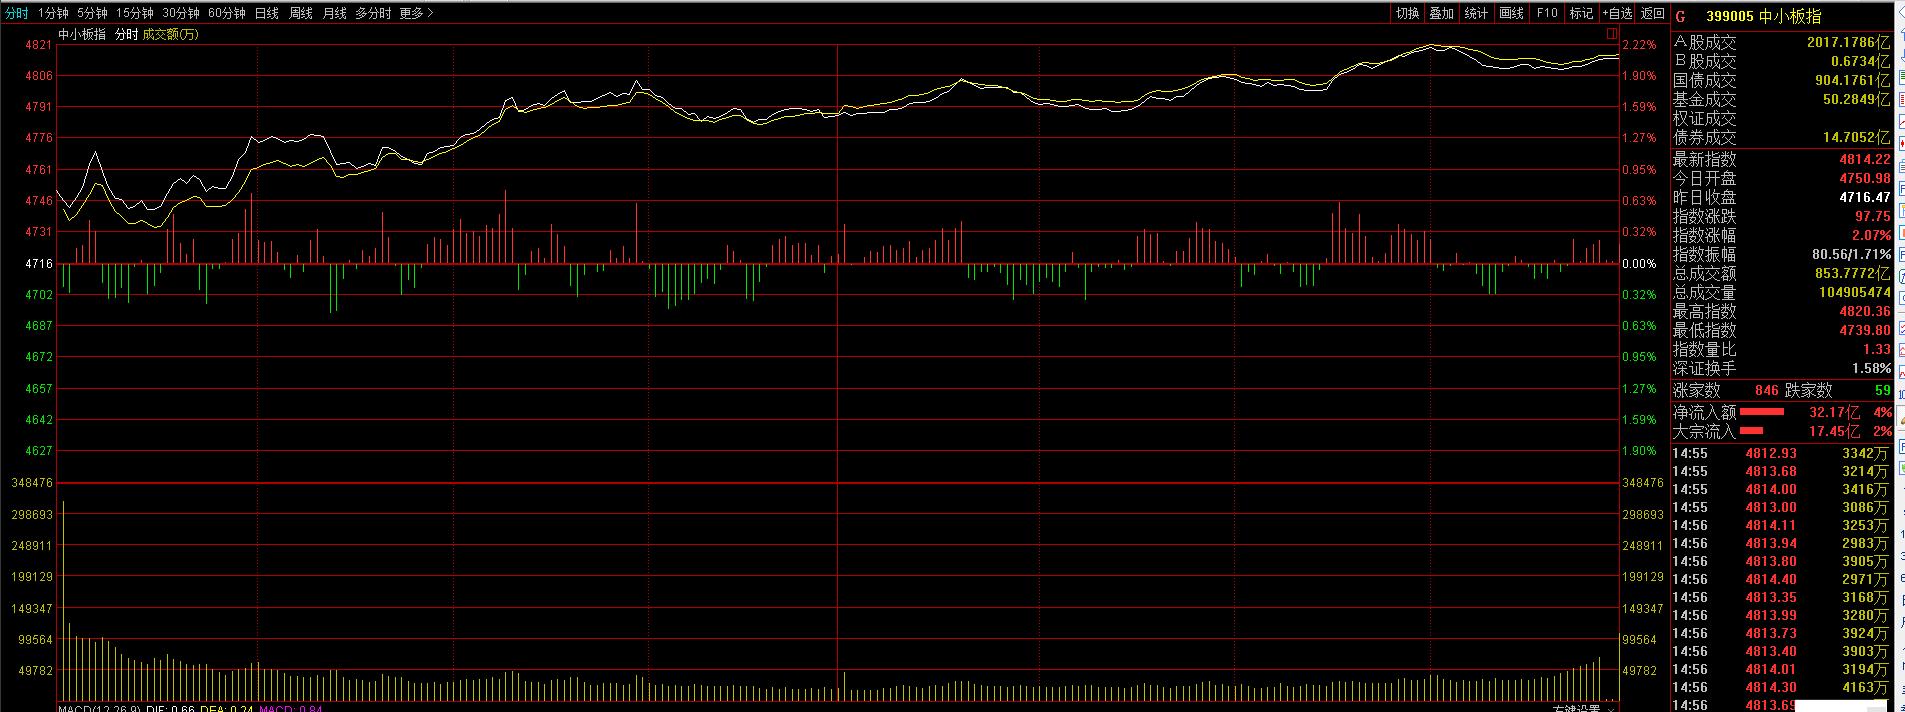Click the 国债成交 value 904.1761亿

(x=1853, y=80)
